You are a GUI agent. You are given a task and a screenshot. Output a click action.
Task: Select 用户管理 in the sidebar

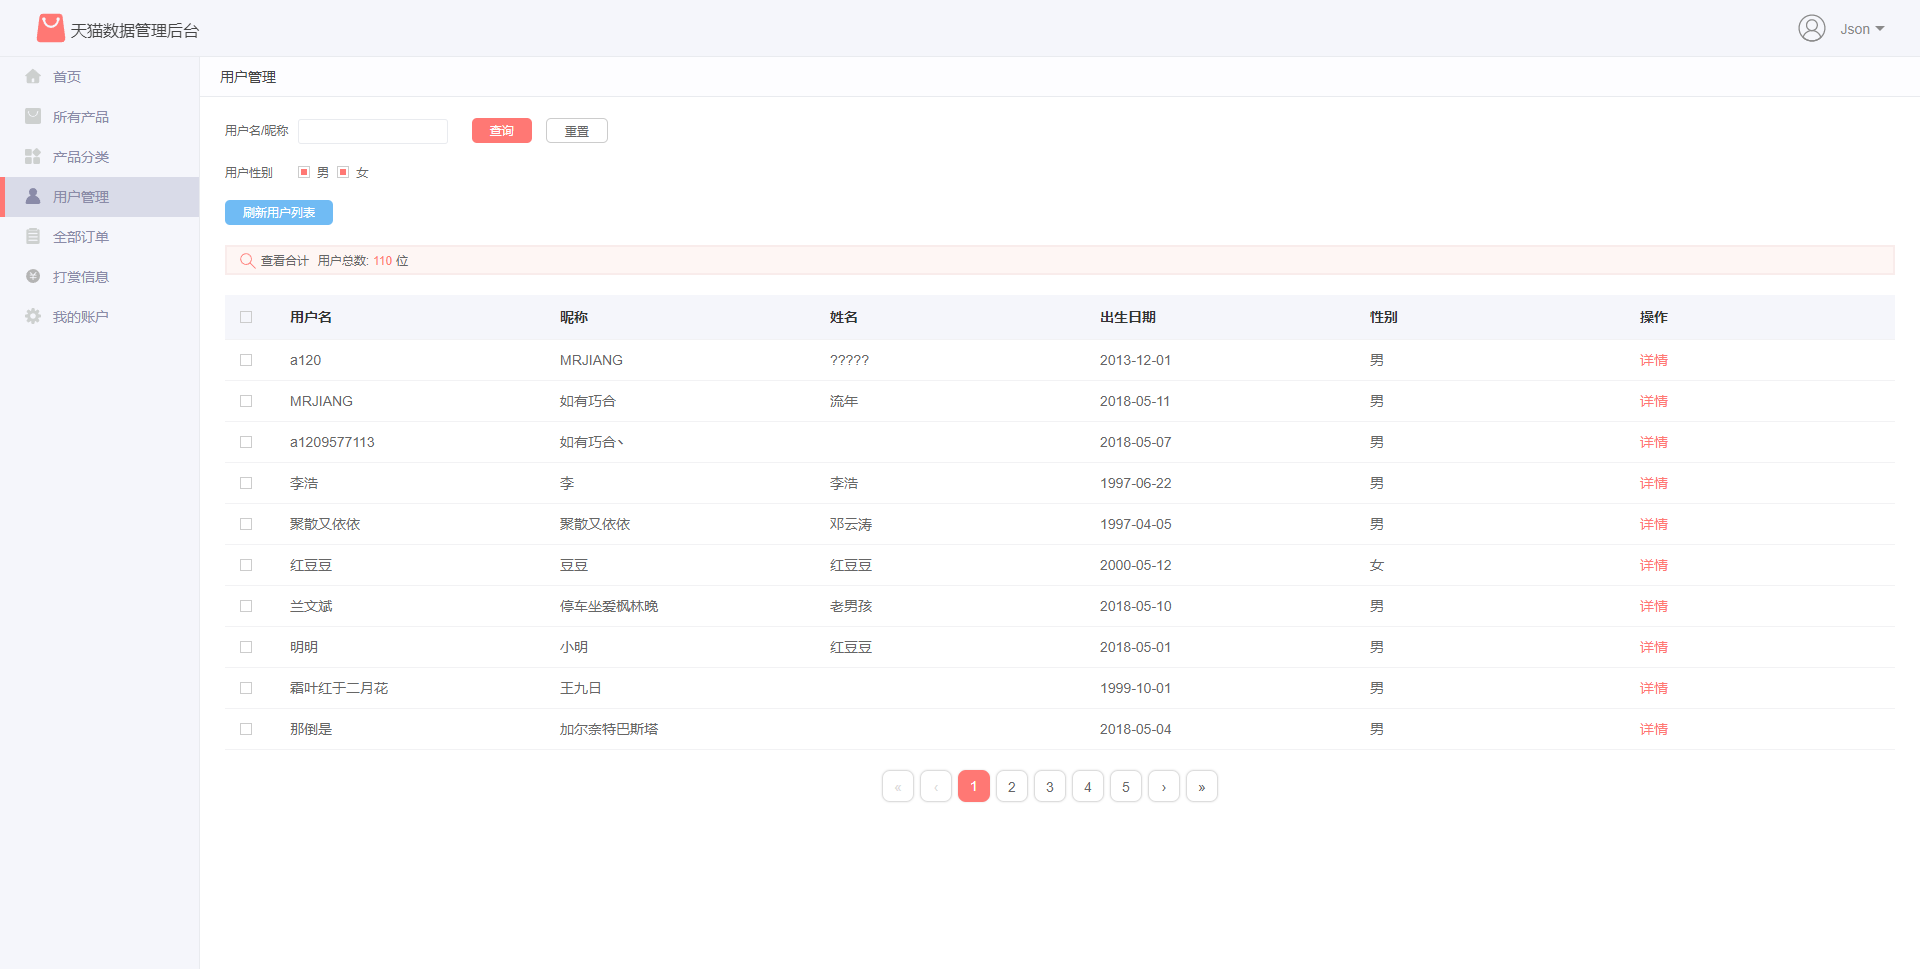[x=100, y=197]
